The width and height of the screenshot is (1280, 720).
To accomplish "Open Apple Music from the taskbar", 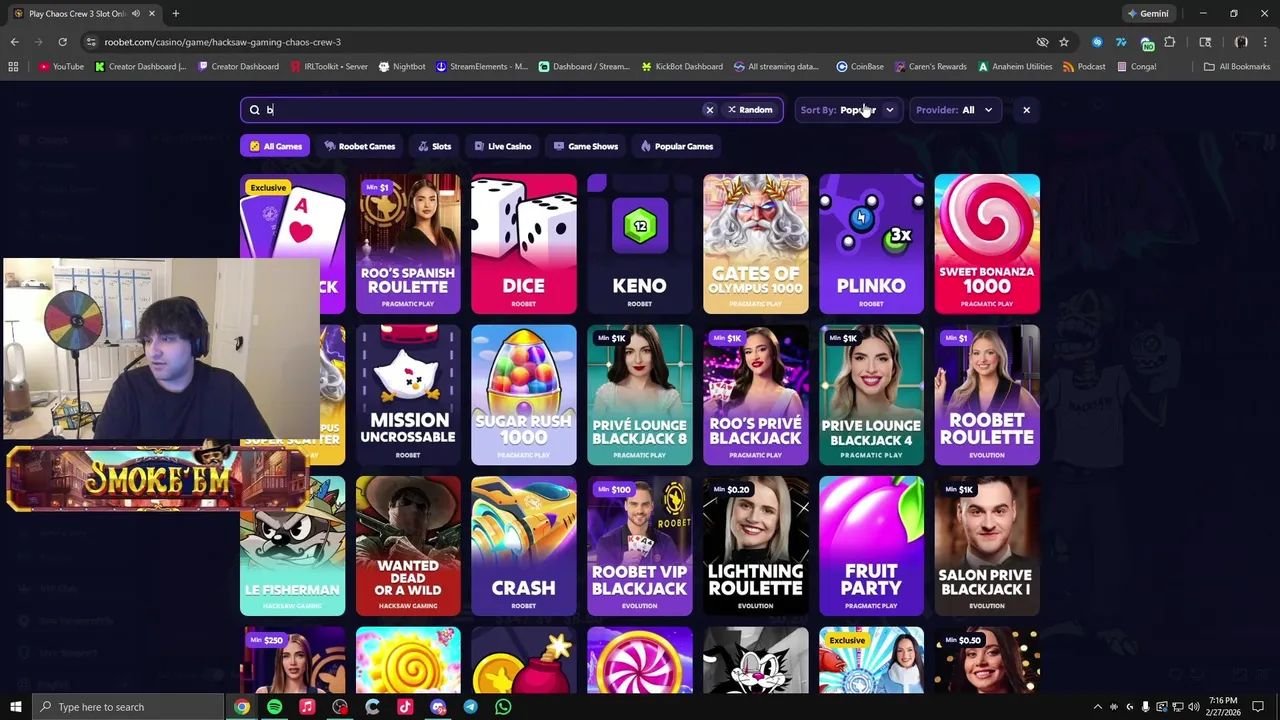I will tap(307, 707).
